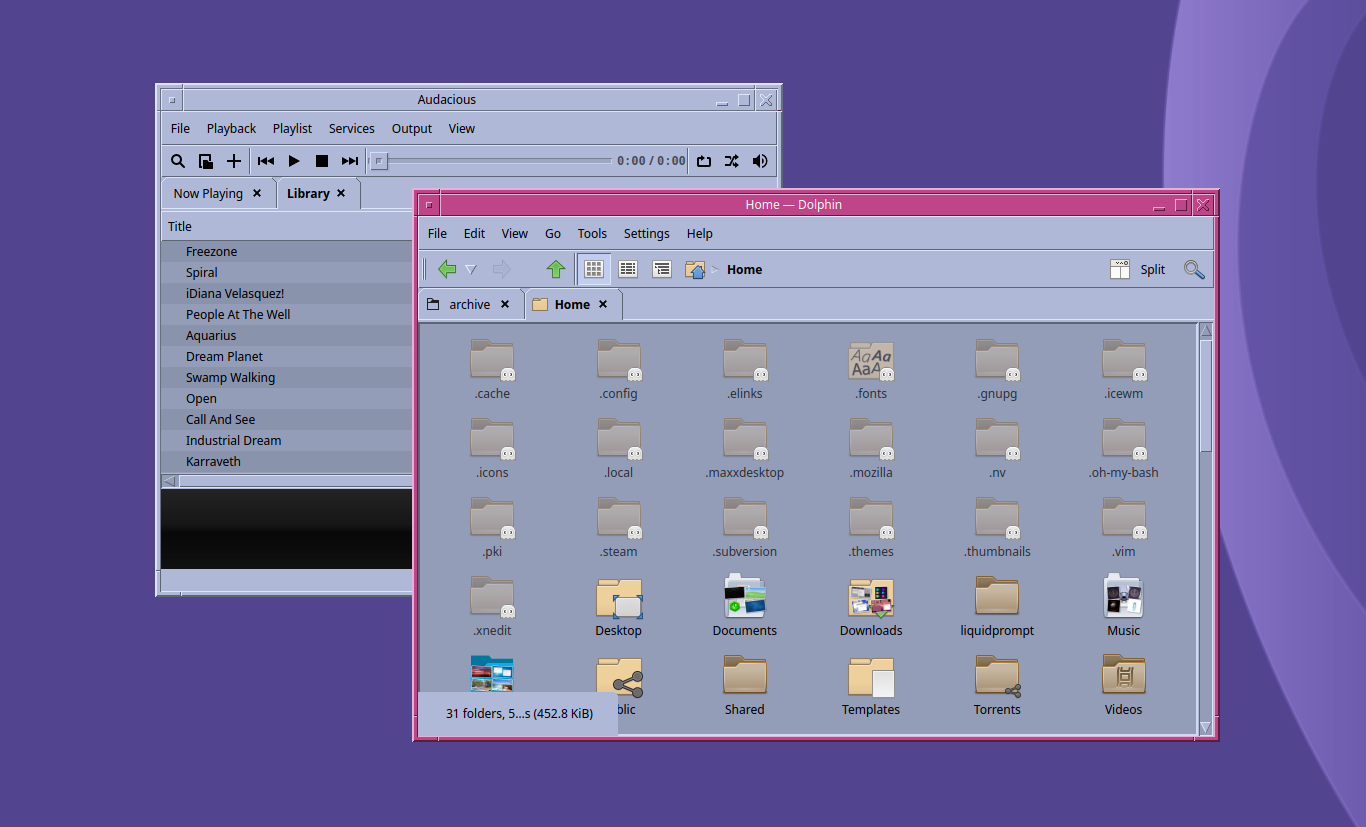This screenshot has height=827, width=1366.
Task: Select the Music folder
Action: 1124,605
